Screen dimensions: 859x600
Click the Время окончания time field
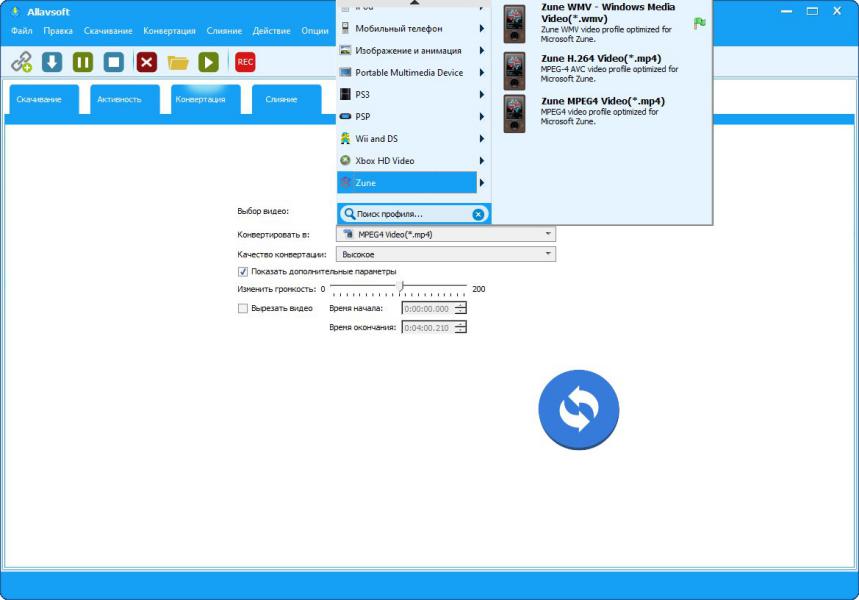coord(428,328)
